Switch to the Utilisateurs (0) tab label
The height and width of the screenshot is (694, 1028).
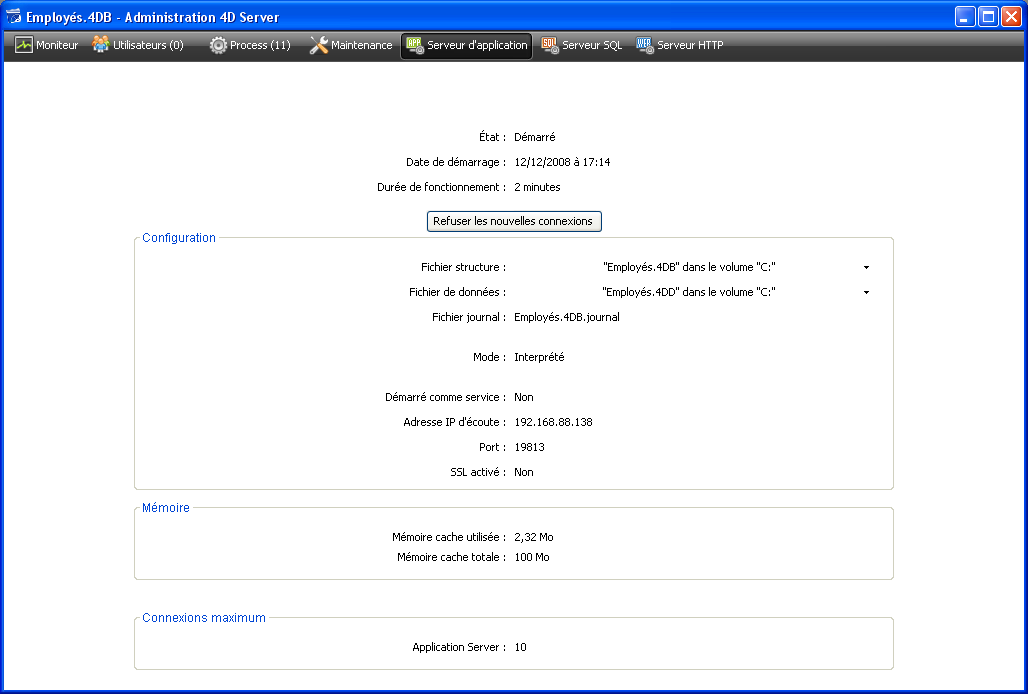[148, 45]
